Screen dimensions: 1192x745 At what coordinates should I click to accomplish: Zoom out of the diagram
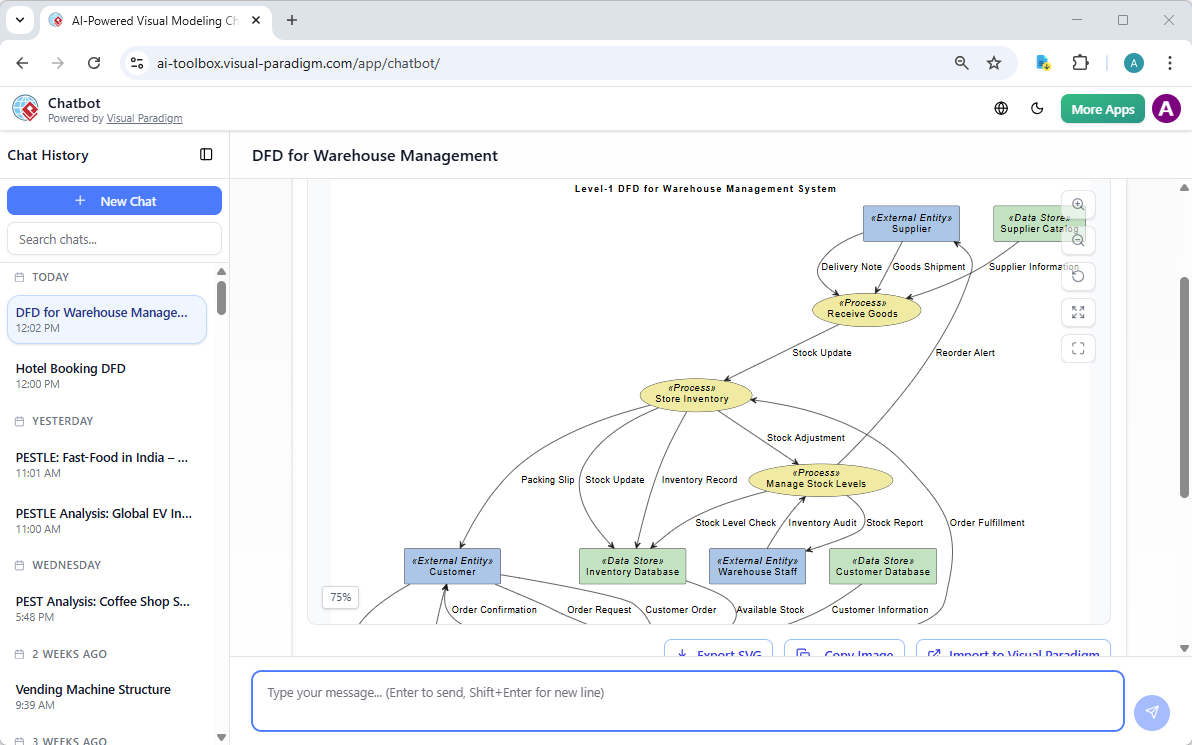tap(1078, 240)
